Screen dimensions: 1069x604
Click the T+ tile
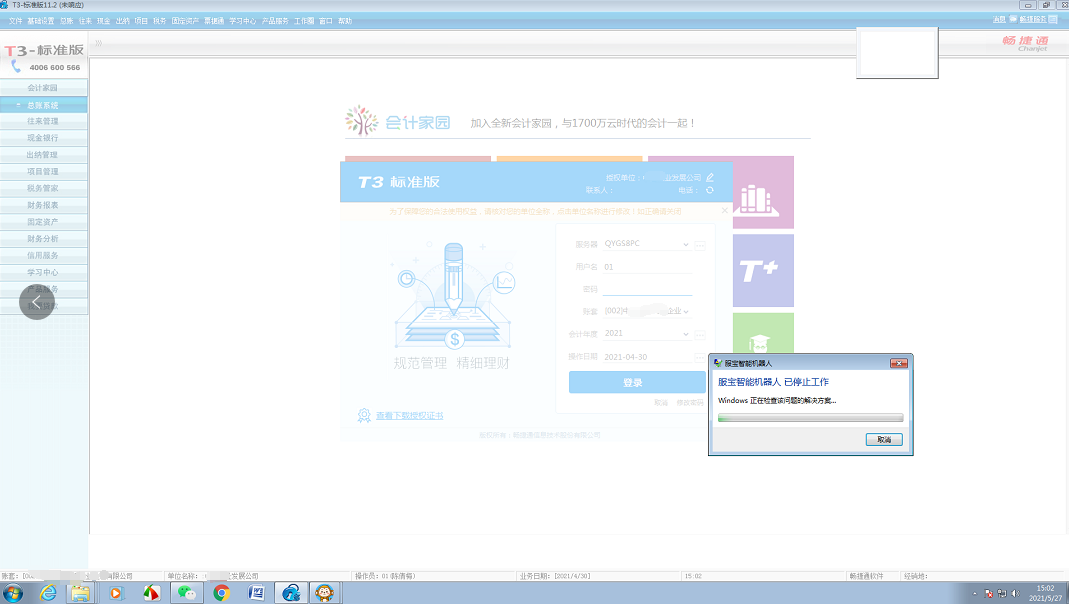763,271
